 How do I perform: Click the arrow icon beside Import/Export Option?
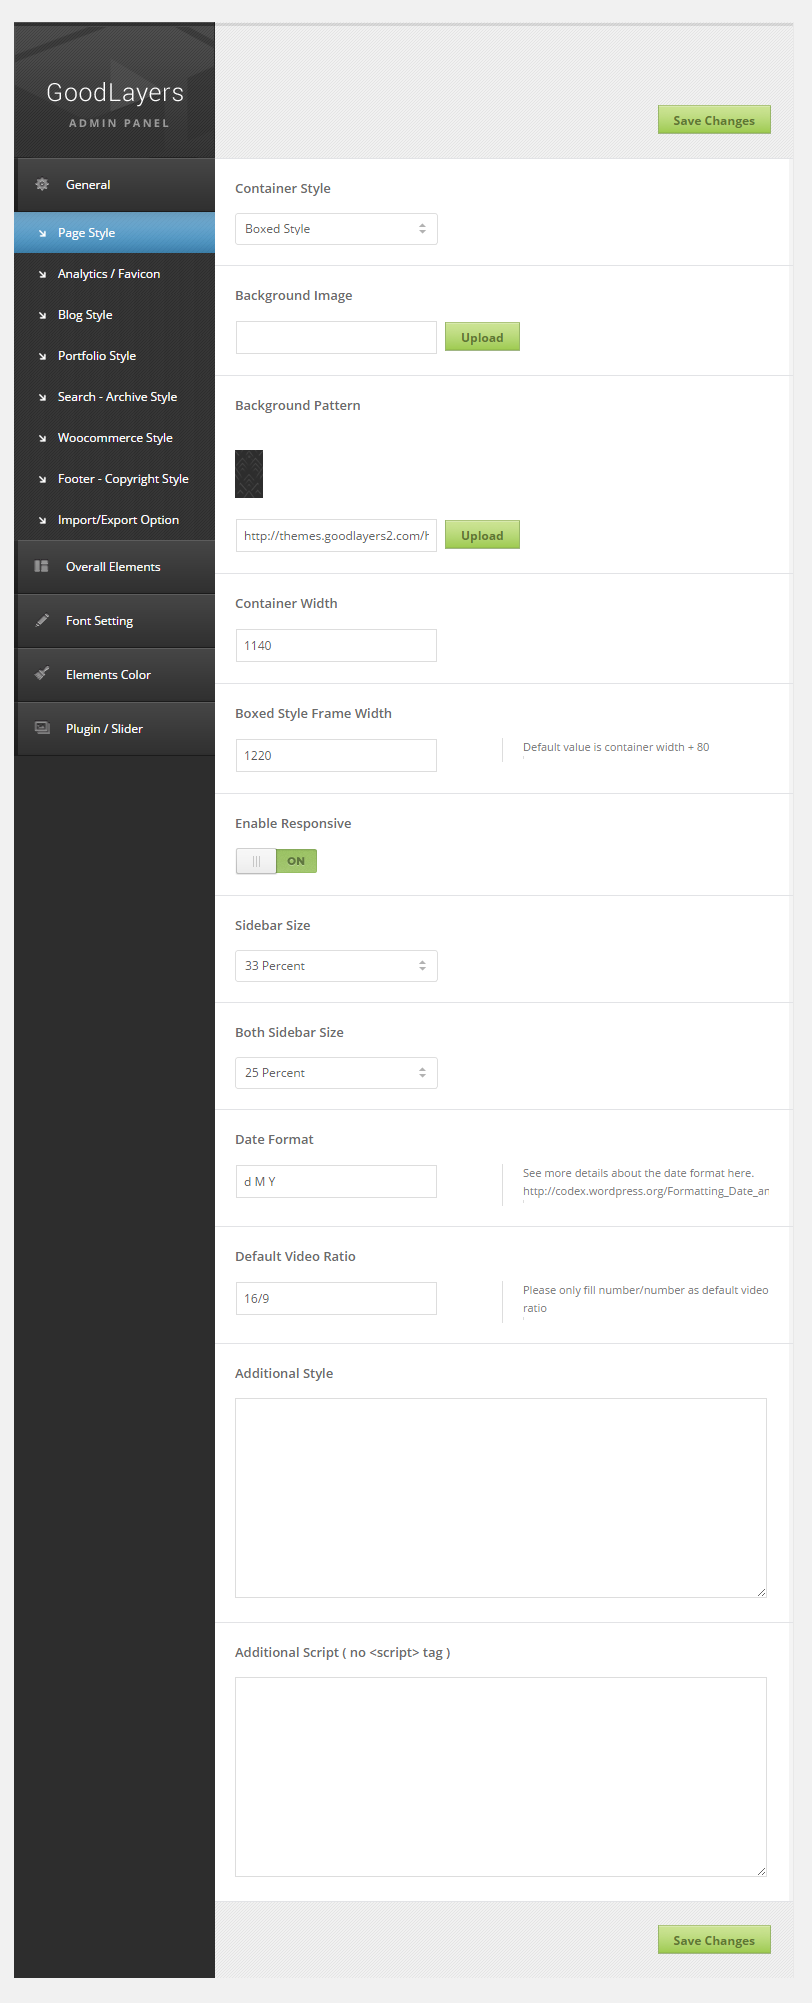coord(42,520)
